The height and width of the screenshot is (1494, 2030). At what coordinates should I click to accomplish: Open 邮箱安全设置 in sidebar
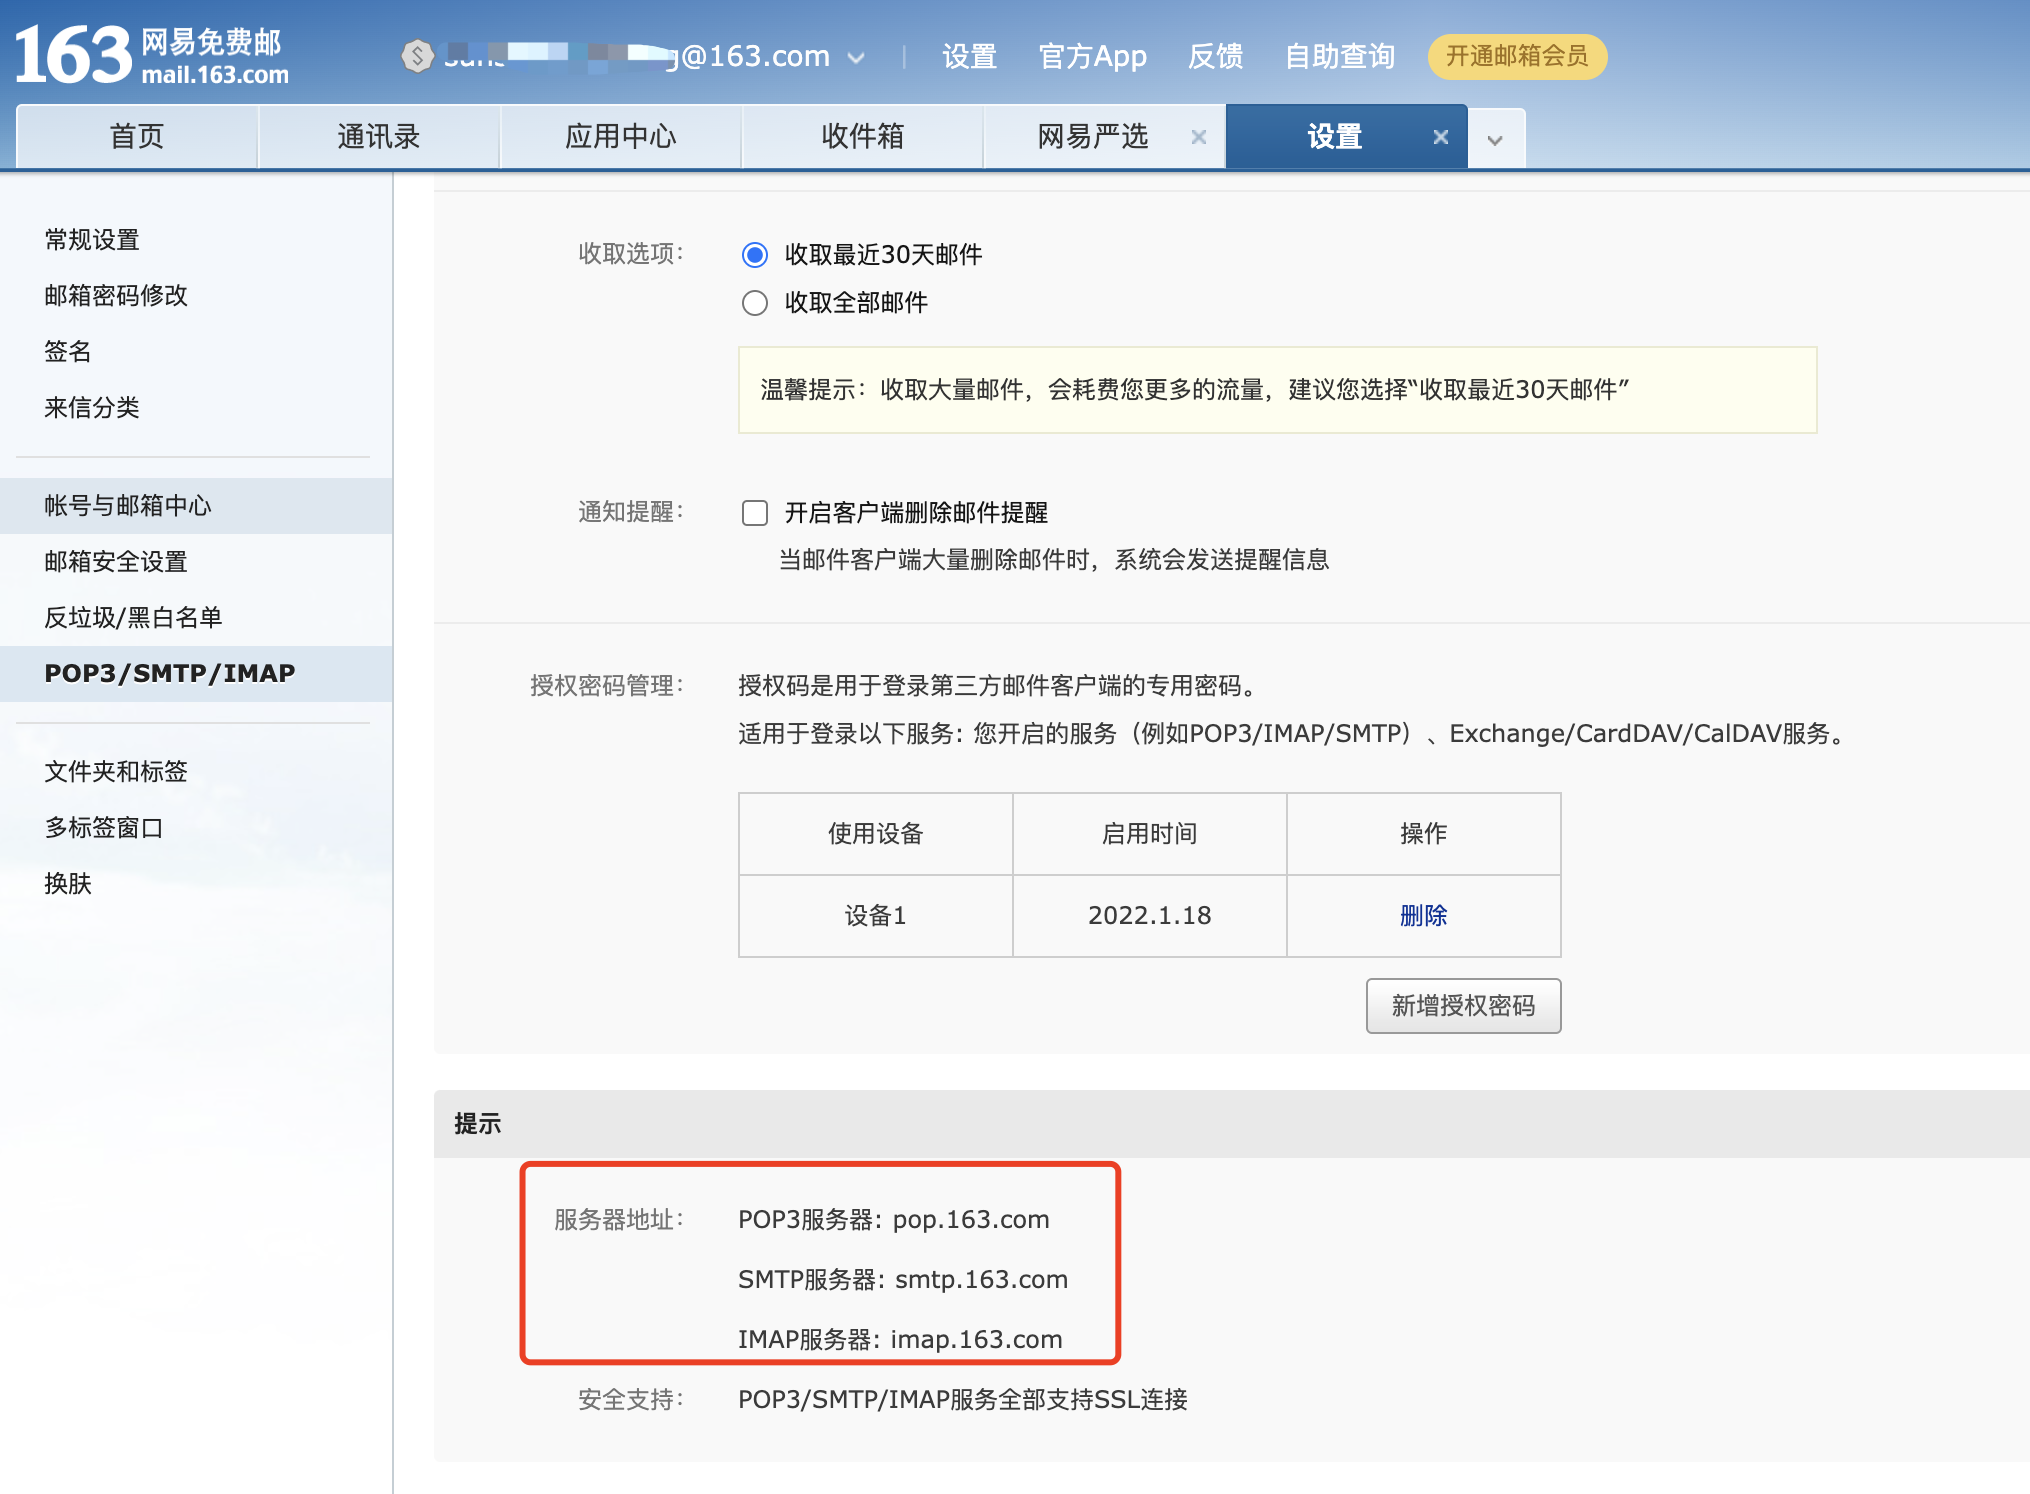click(116, 562)
